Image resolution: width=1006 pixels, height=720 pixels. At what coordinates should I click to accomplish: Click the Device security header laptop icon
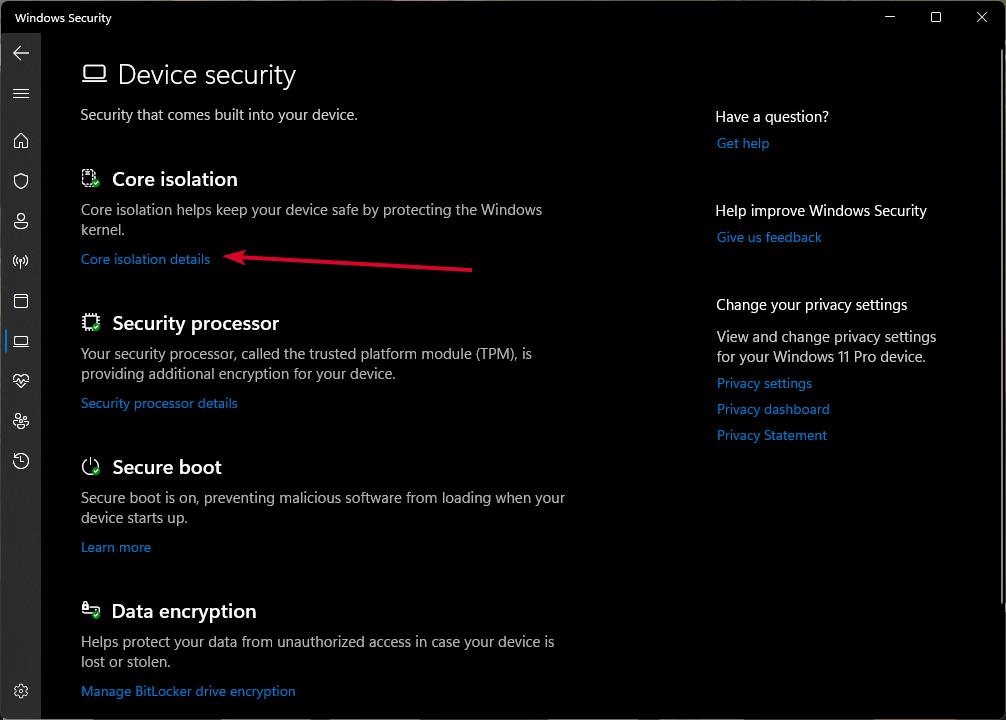click(x=94, y=74)
